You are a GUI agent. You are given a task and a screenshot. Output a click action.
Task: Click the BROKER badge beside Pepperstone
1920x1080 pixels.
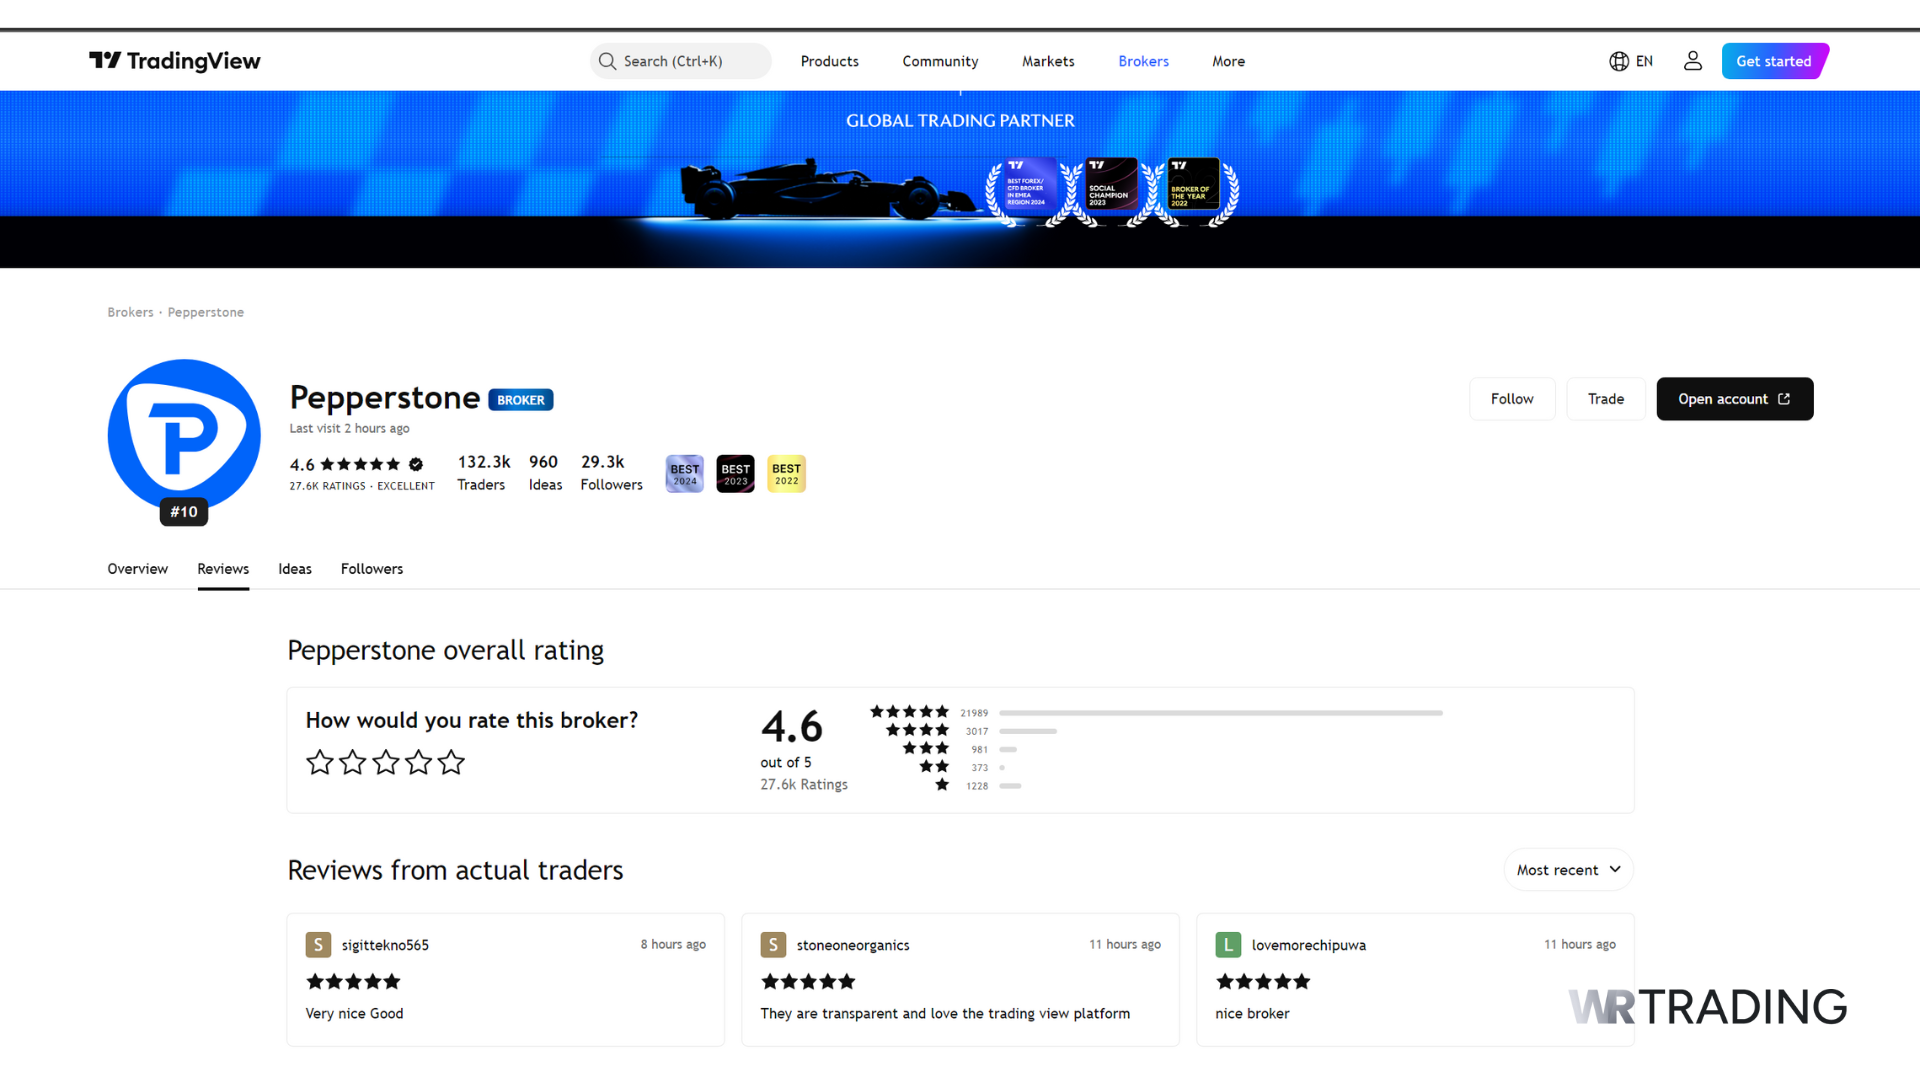tap(521, 400)
